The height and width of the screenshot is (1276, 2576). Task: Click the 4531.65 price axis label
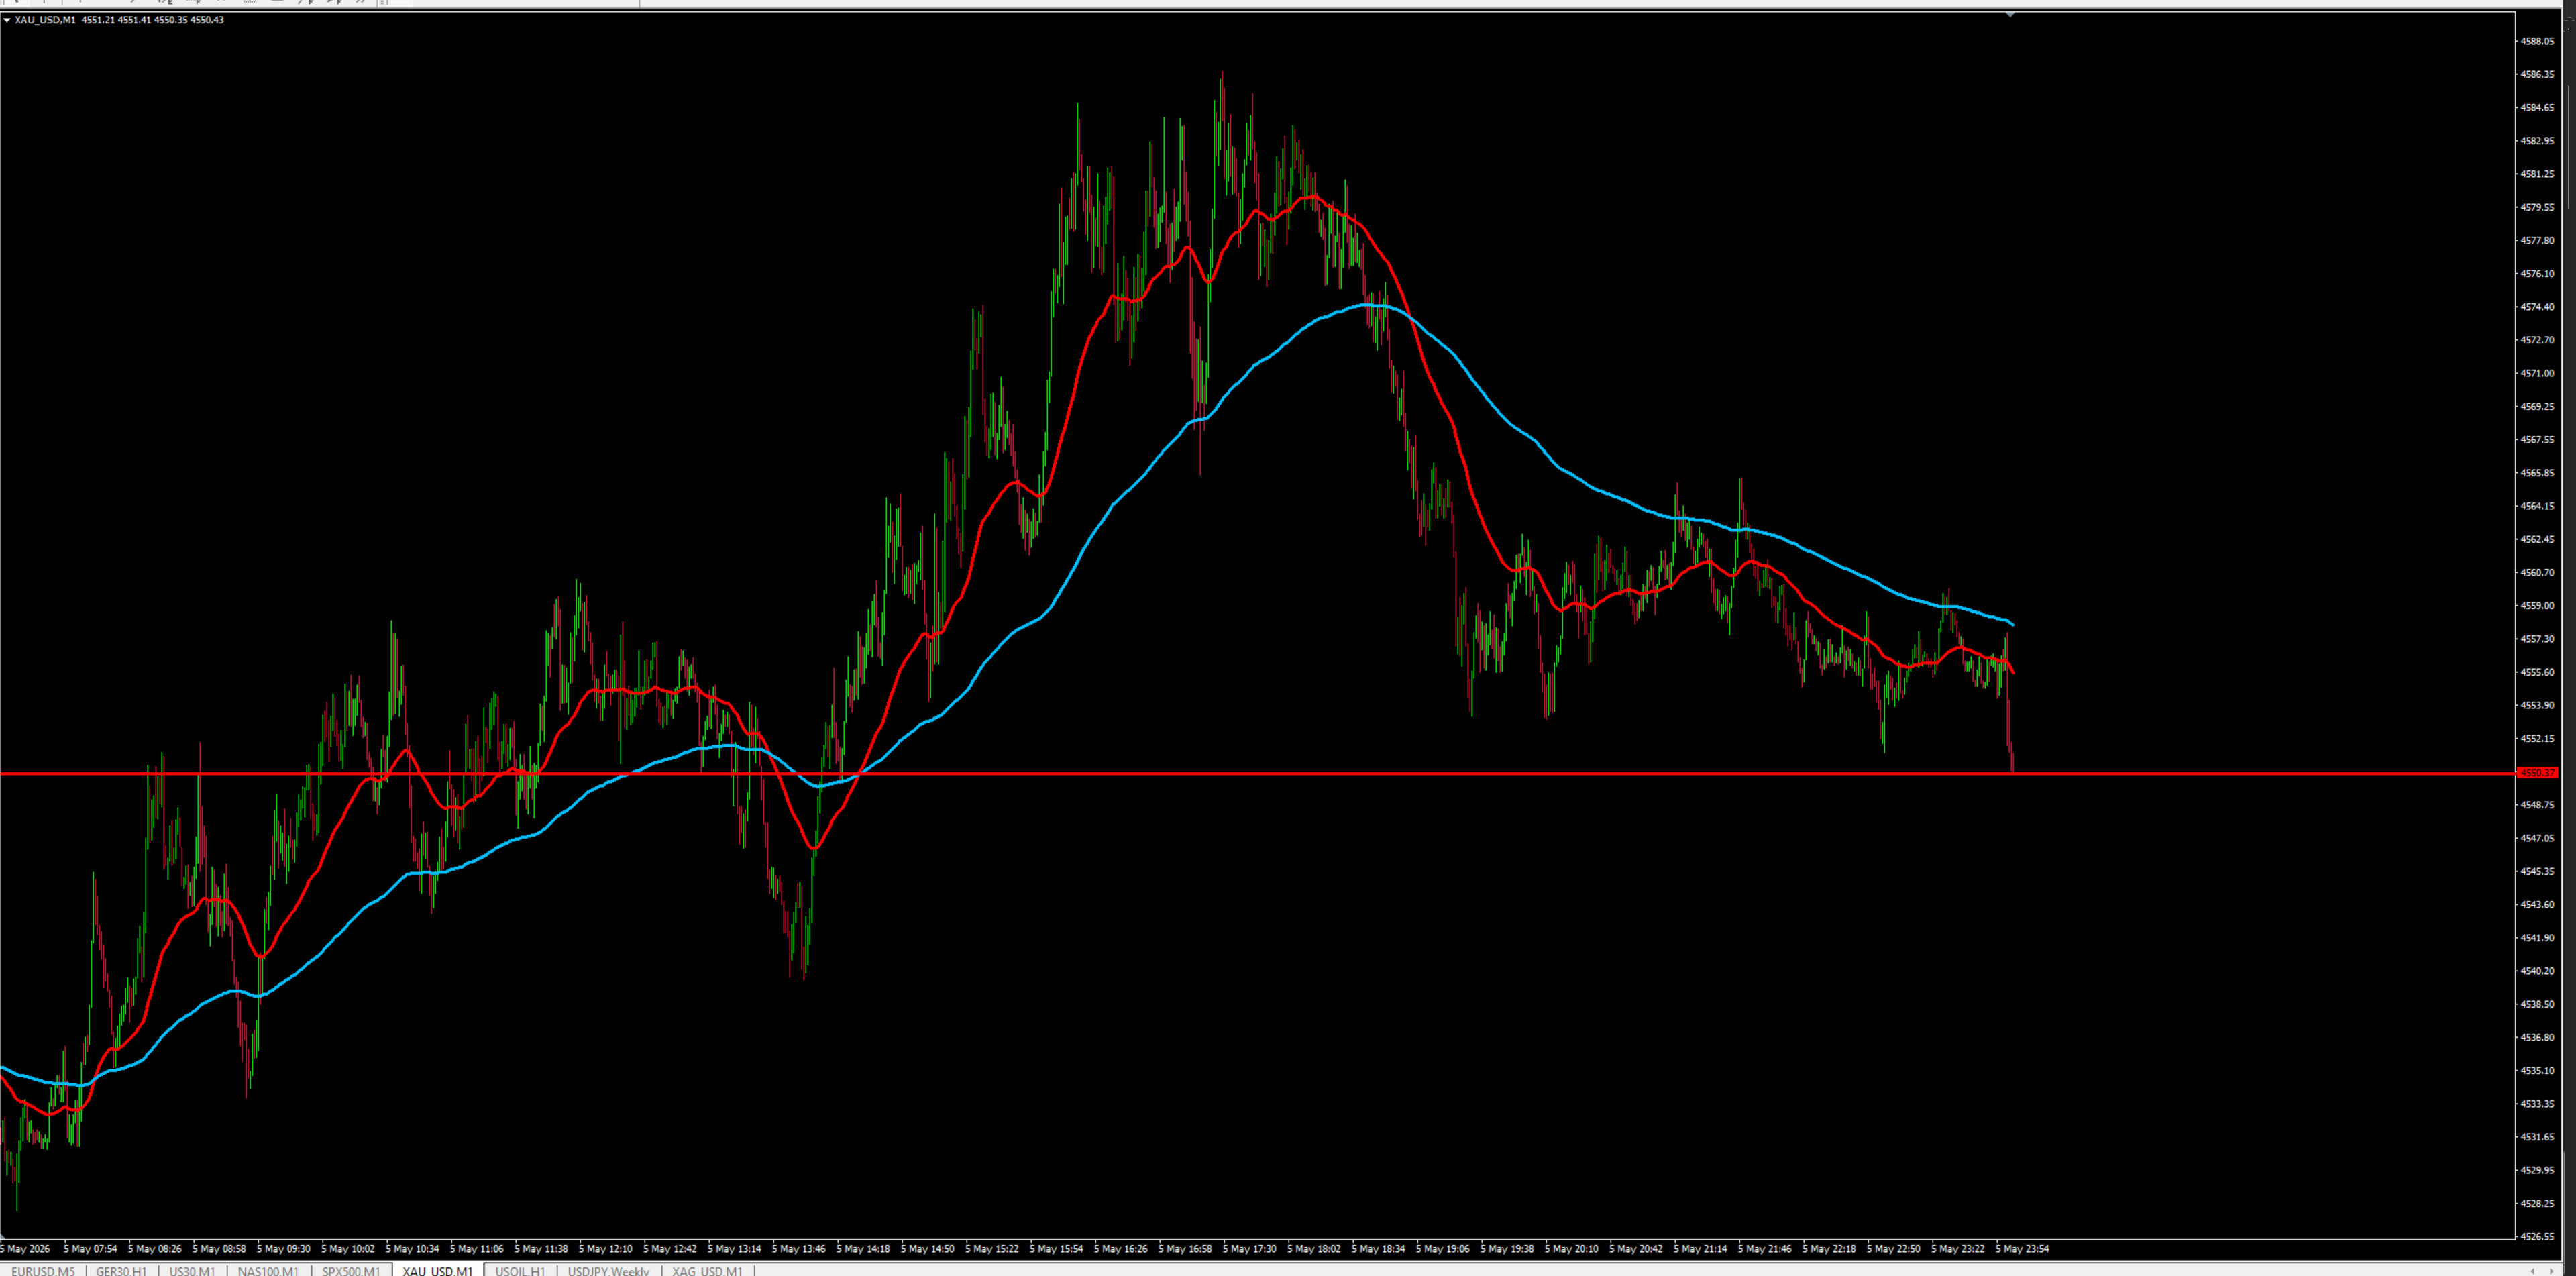(2537, 1137)
